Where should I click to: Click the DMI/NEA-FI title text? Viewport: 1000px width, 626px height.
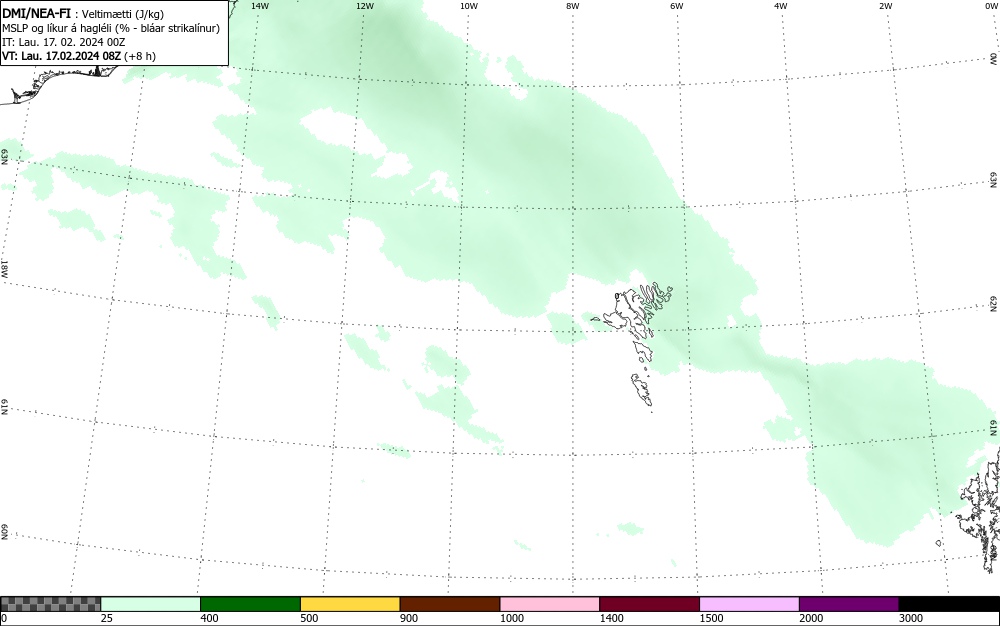(36, 14)
